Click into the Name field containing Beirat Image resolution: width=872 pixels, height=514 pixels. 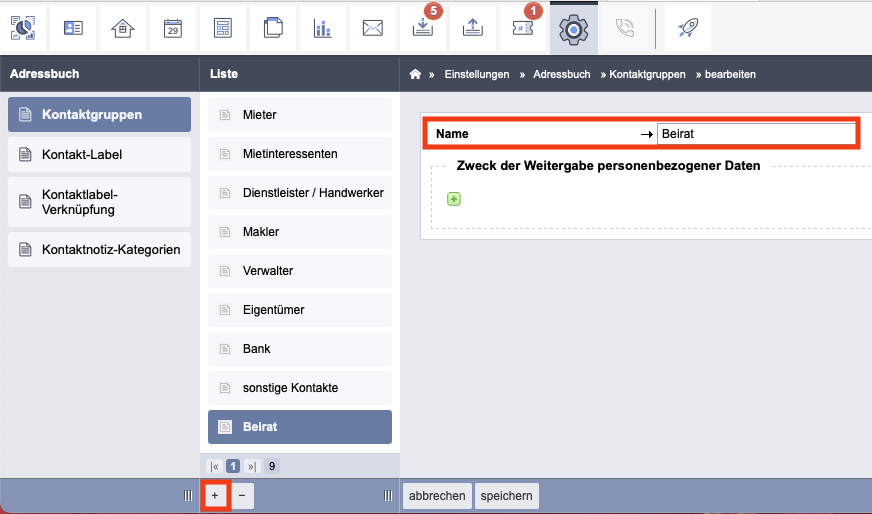tap(756, 134)
